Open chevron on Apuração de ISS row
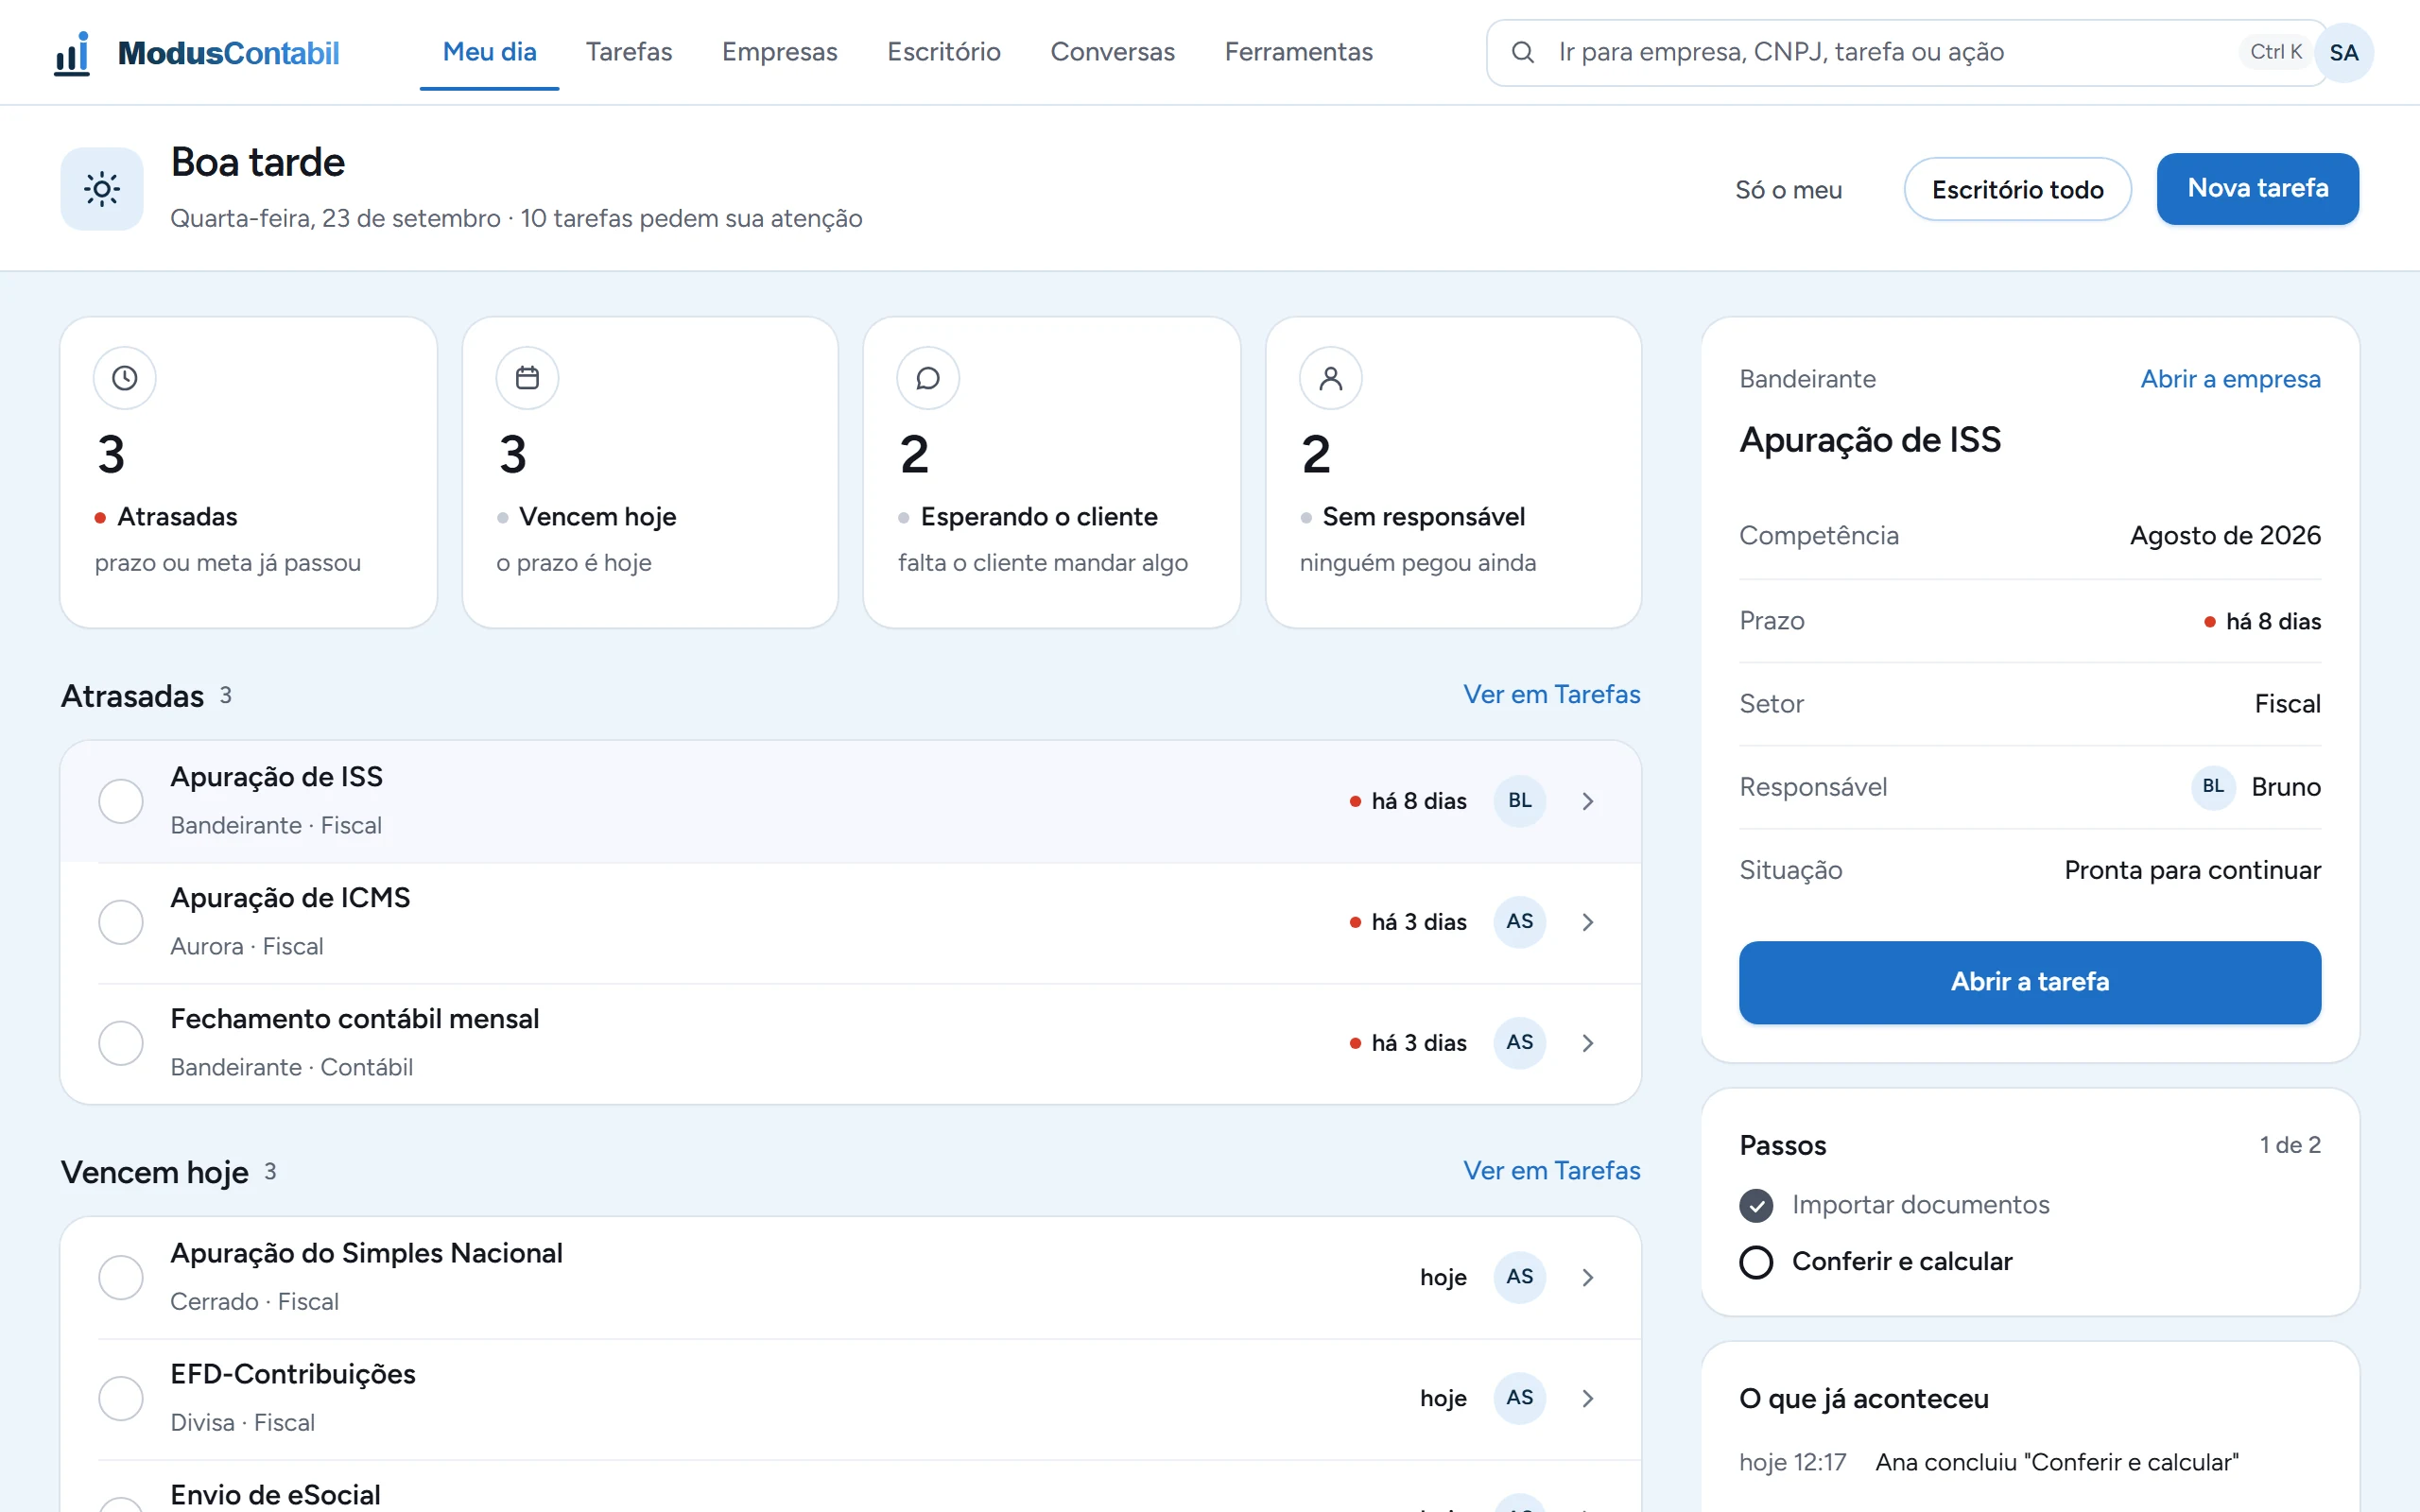 click(x=1588, y=801)
